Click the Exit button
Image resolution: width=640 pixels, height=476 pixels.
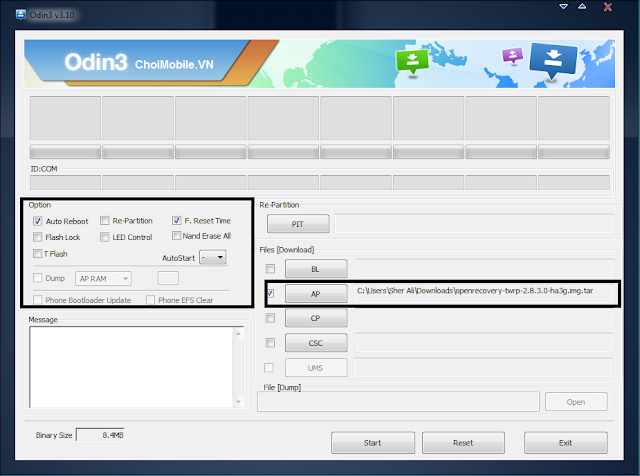tap(566, 443)
